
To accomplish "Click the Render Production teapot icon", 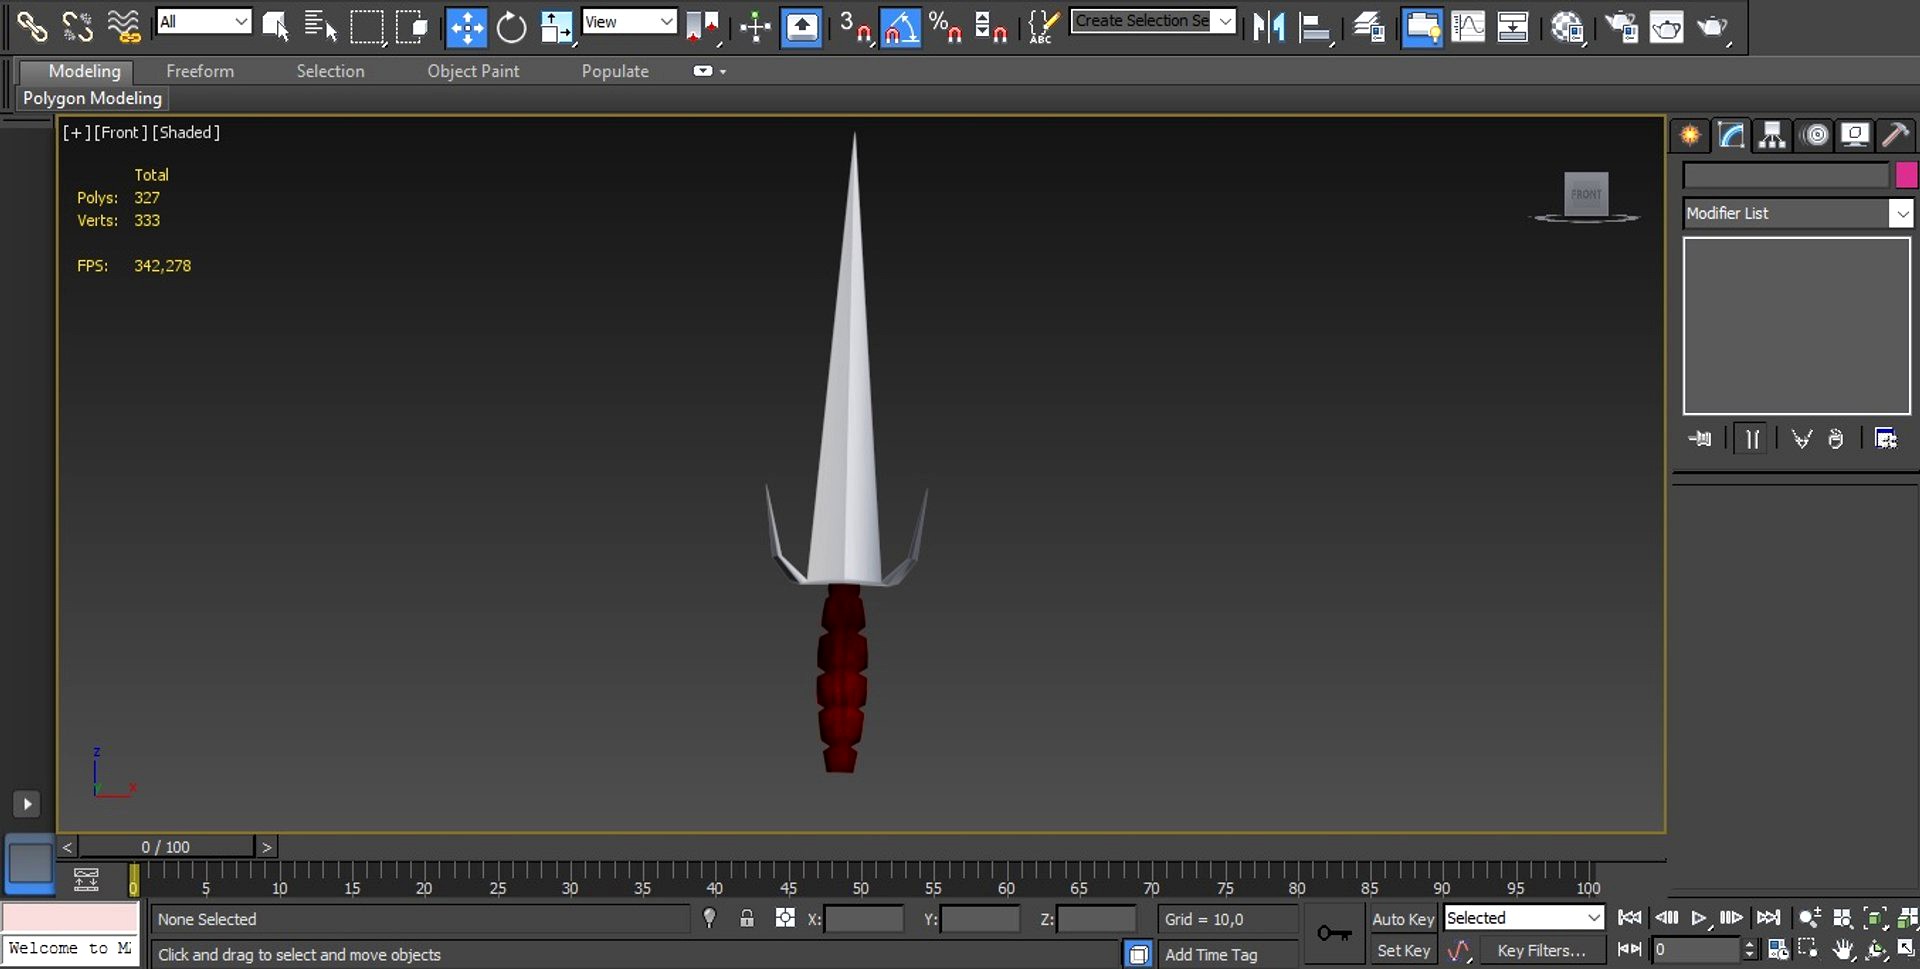I will click(1713, 26).
